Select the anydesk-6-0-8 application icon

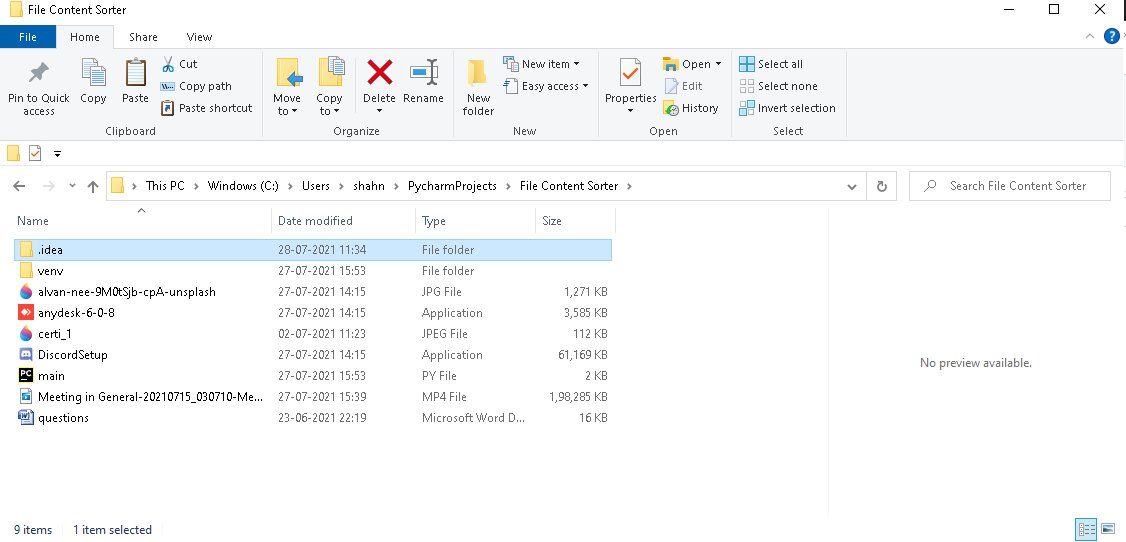(26, 313)
